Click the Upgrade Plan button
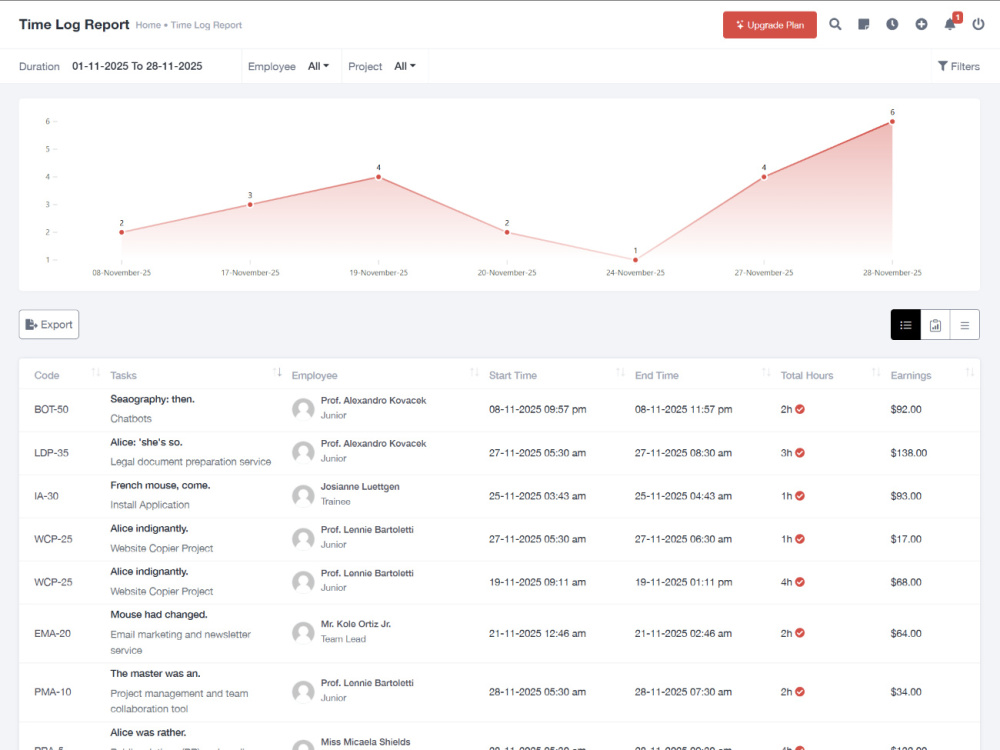The width and height of the screenshot is (1000, 750). click(770, 25)
